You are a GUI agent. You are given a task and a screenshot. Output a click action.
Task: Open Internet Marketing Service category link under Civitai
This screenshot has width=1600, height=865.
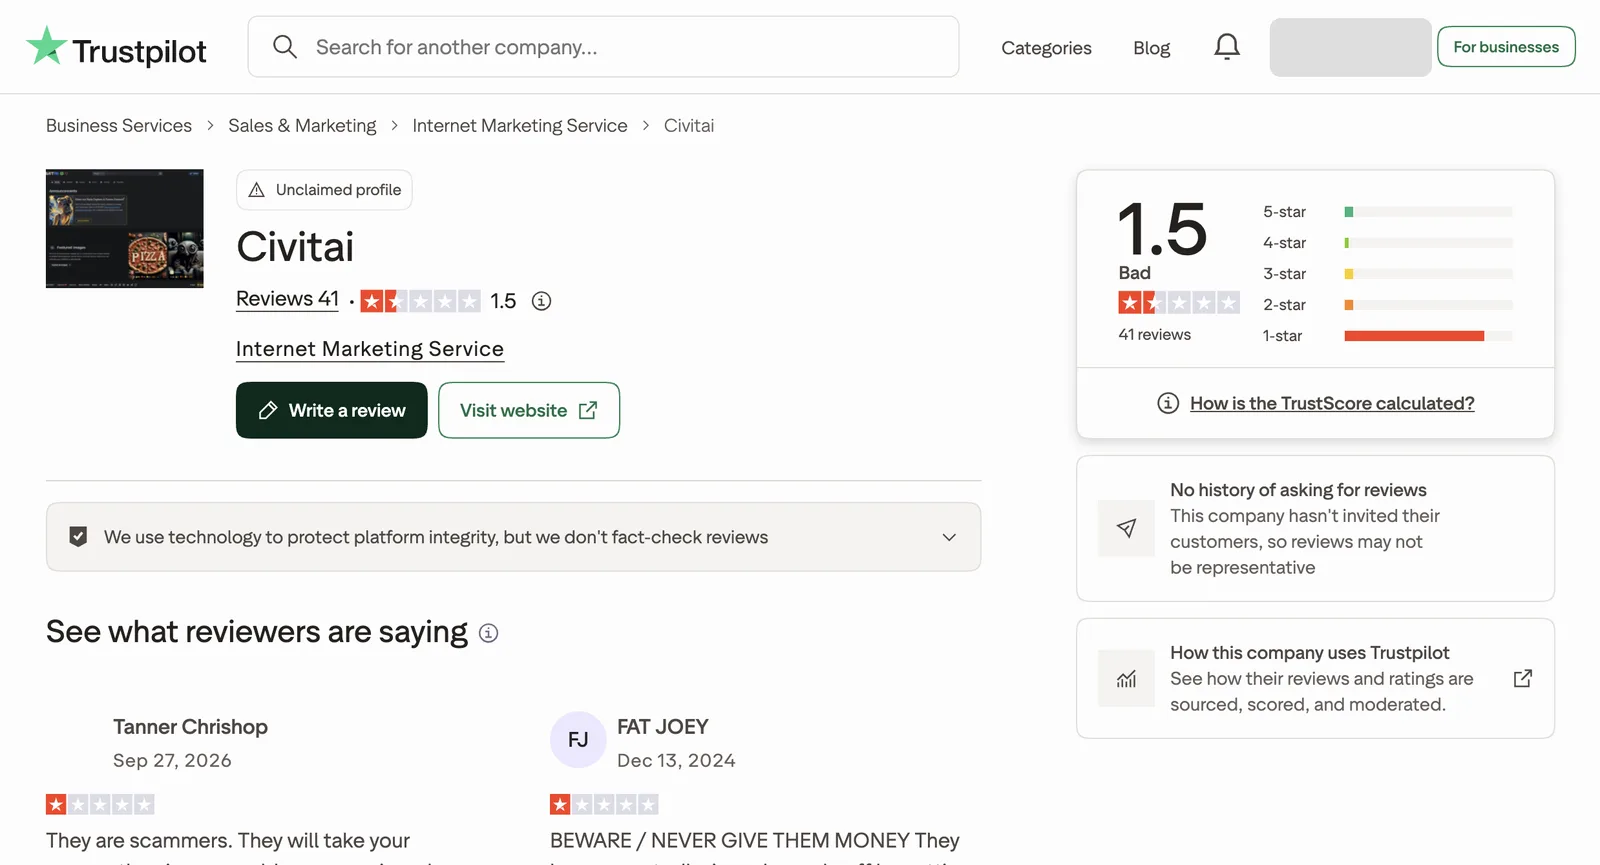click(370, 349)
